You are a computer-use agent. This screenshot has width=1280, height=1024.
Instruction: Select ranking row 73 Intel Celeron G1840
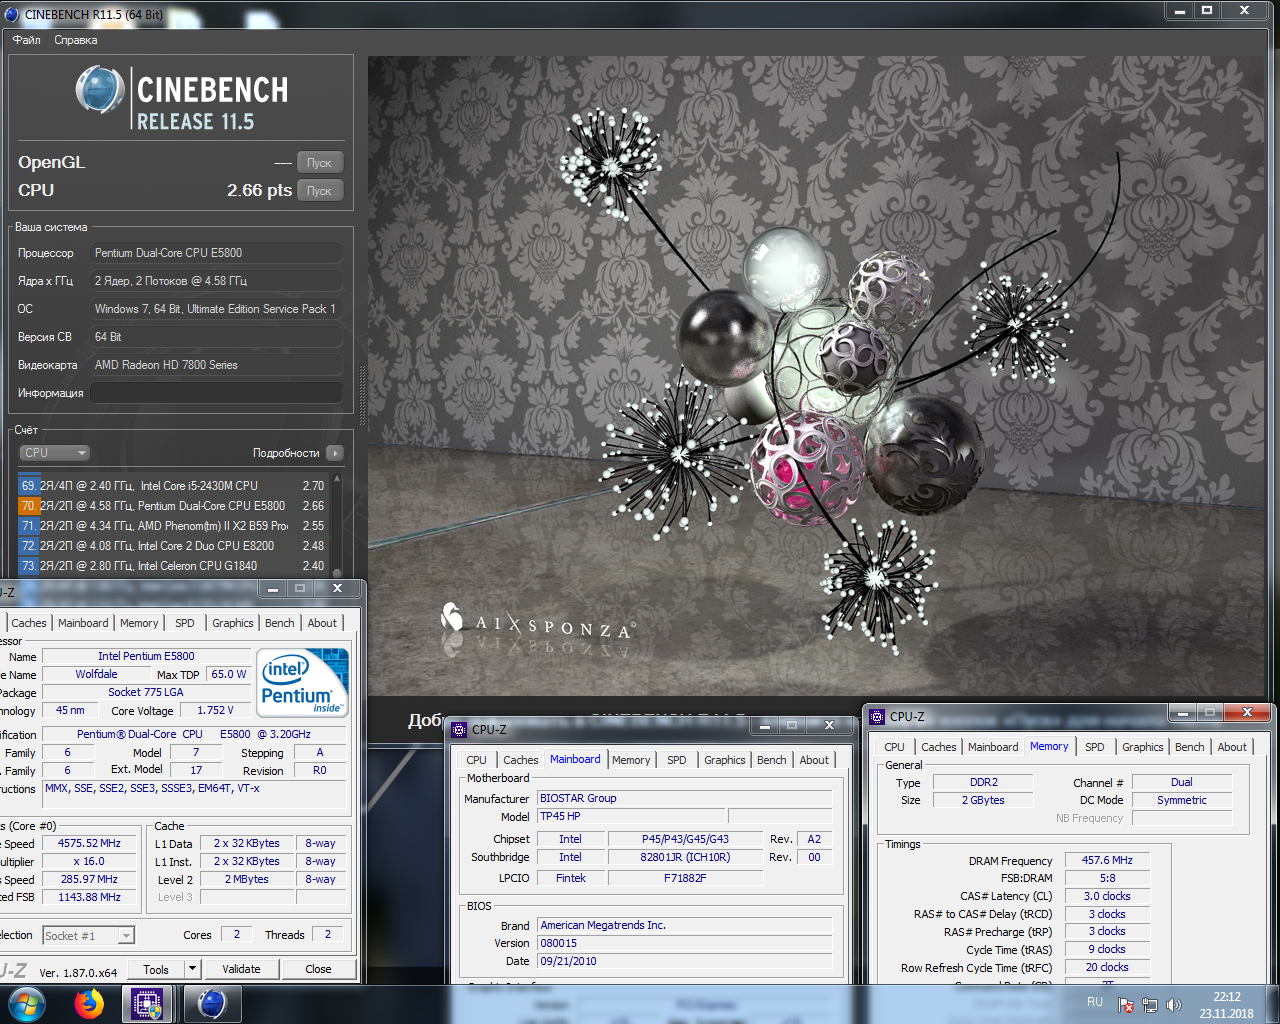coord(173,566)
